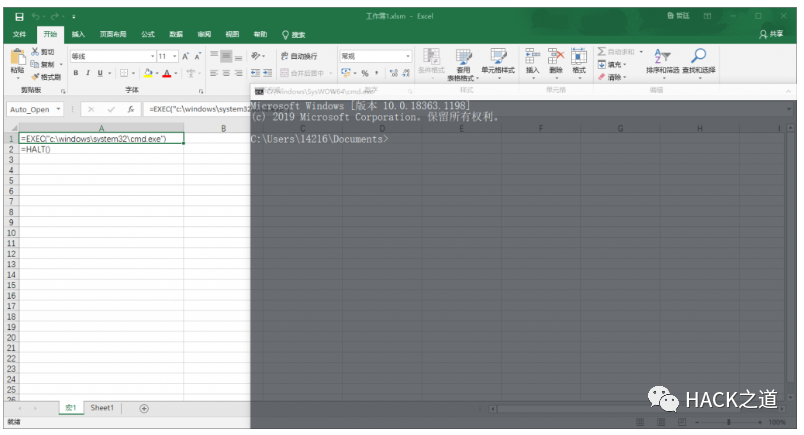Click the Comma Style icon
This screenshot has height=435, width=804.
pos(377,73)
